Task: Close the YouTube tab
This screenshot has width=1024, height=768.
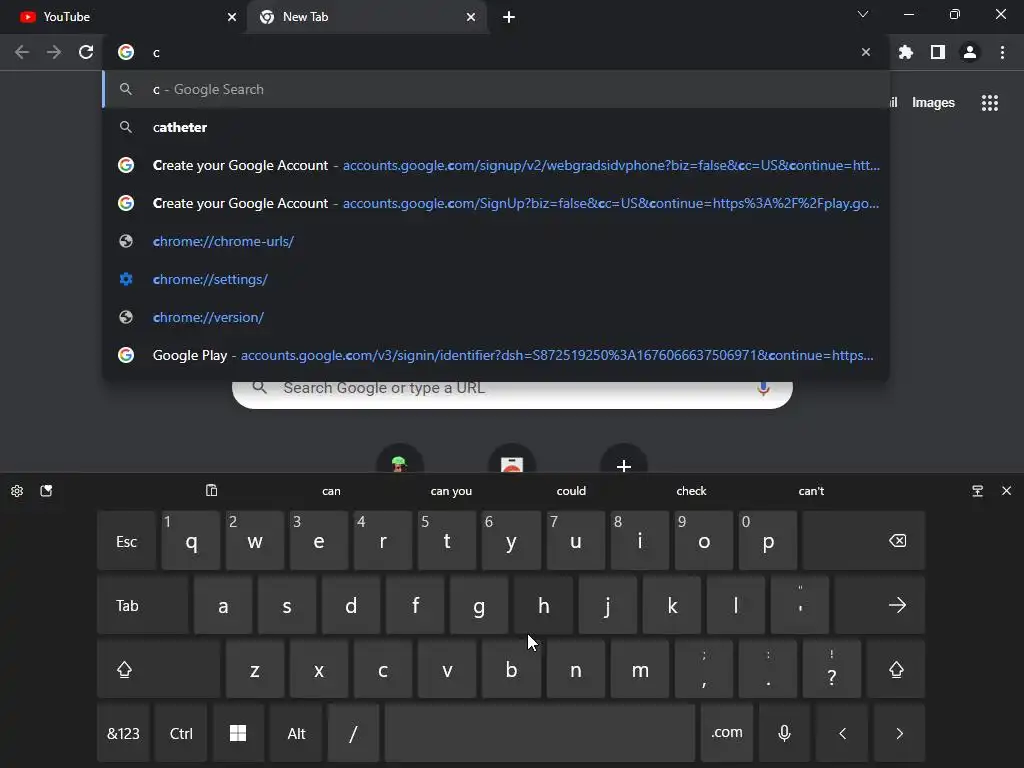Action: pos(232,17)
